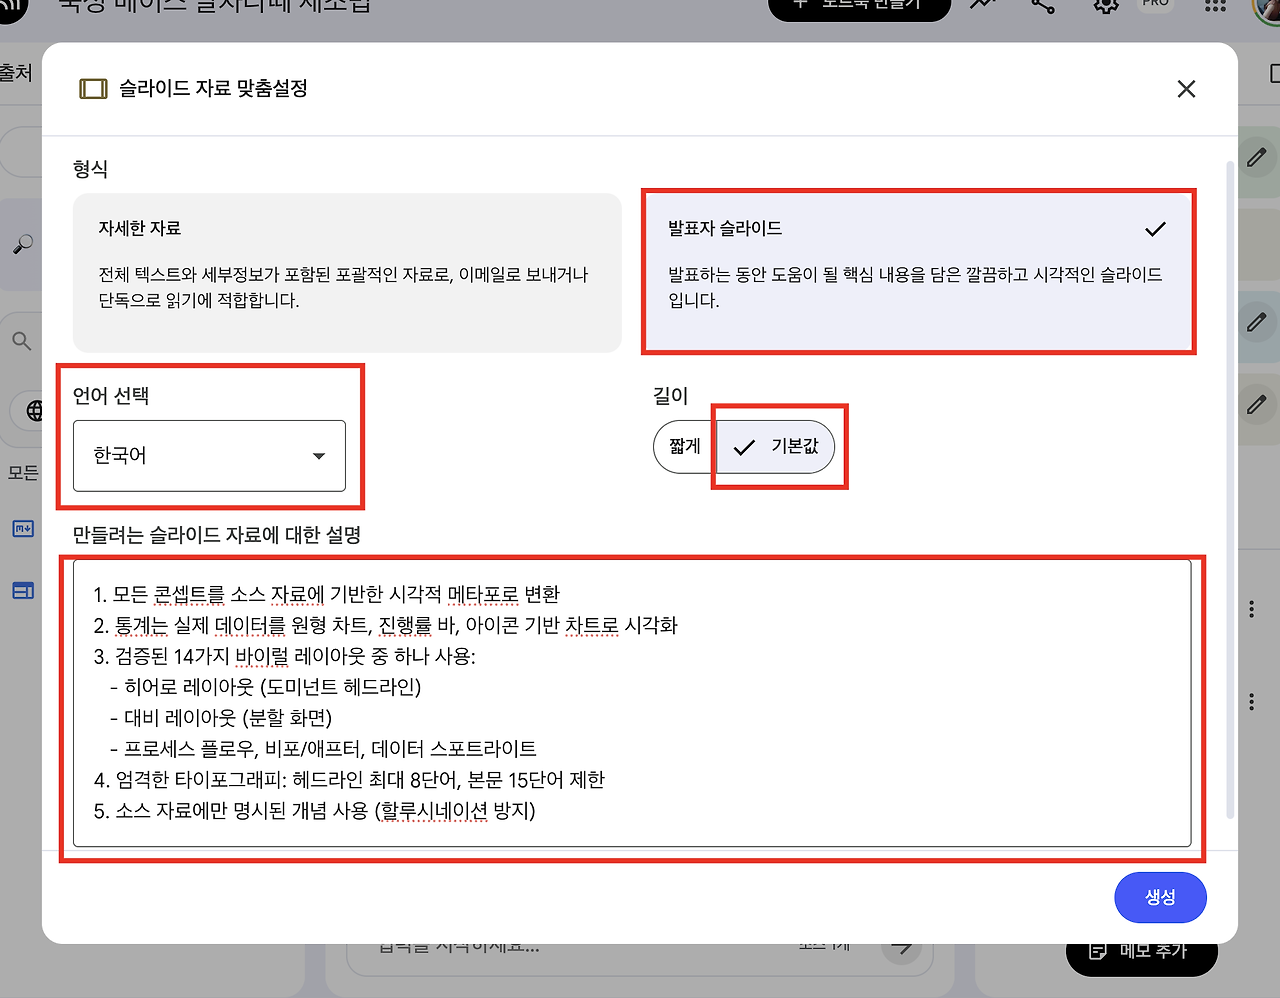
Task: Select the 발표자 슬라이드 format option
Action: point(918,272)
